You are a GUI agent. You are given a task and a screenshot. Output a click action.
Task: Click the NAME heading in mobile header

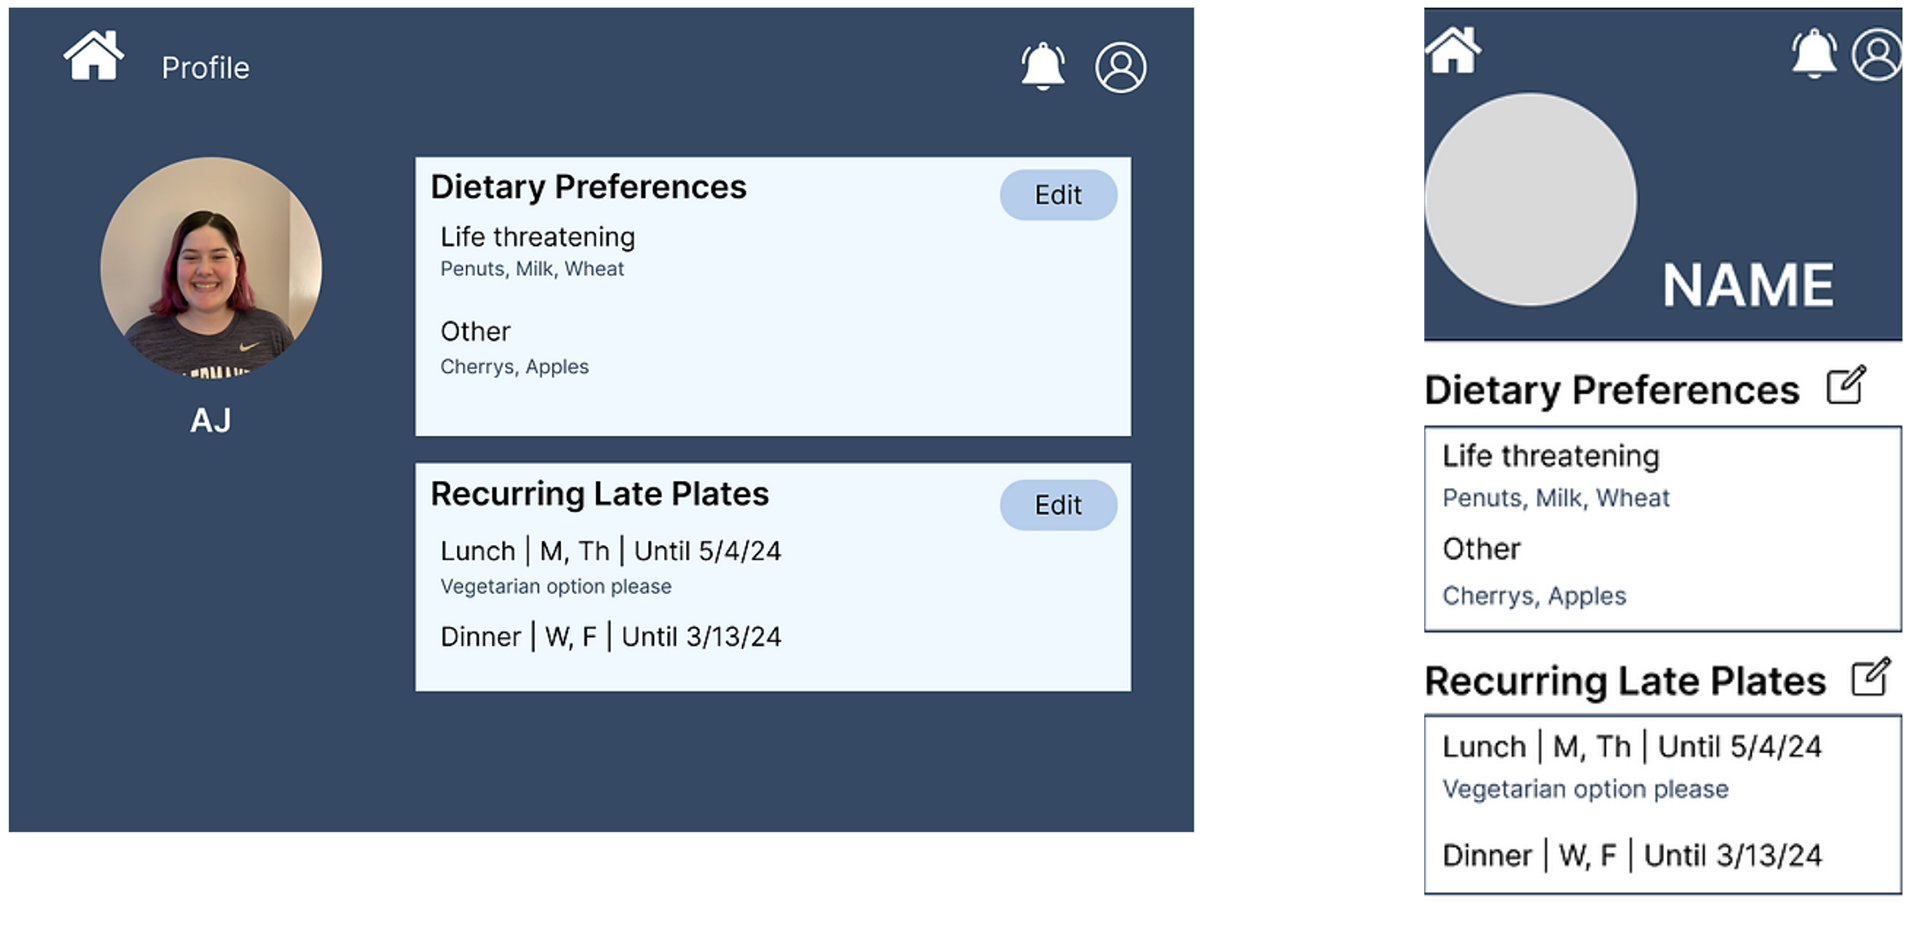coord(1748,285)
